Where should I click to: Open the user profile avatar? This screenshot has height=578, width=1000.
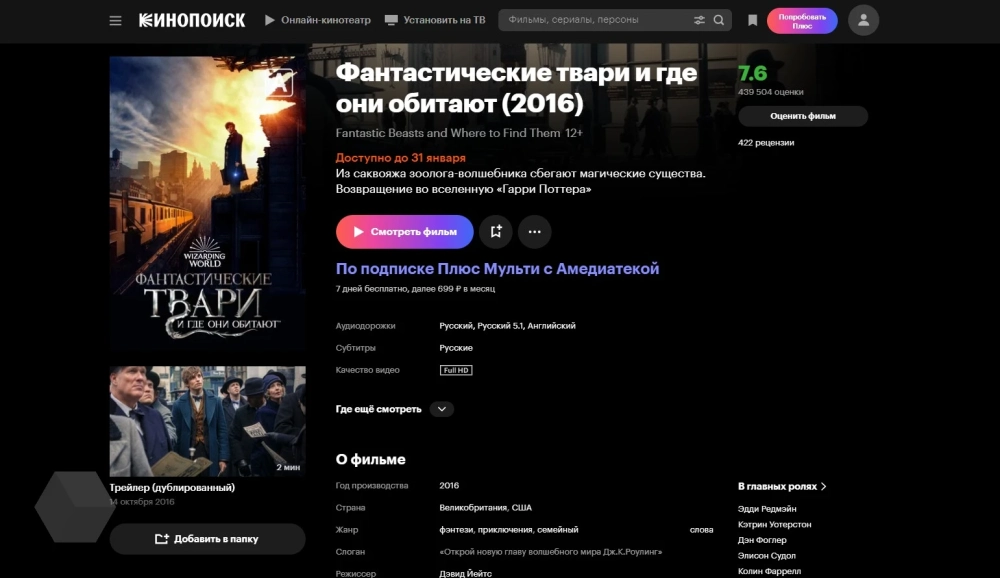pos(864,20)
